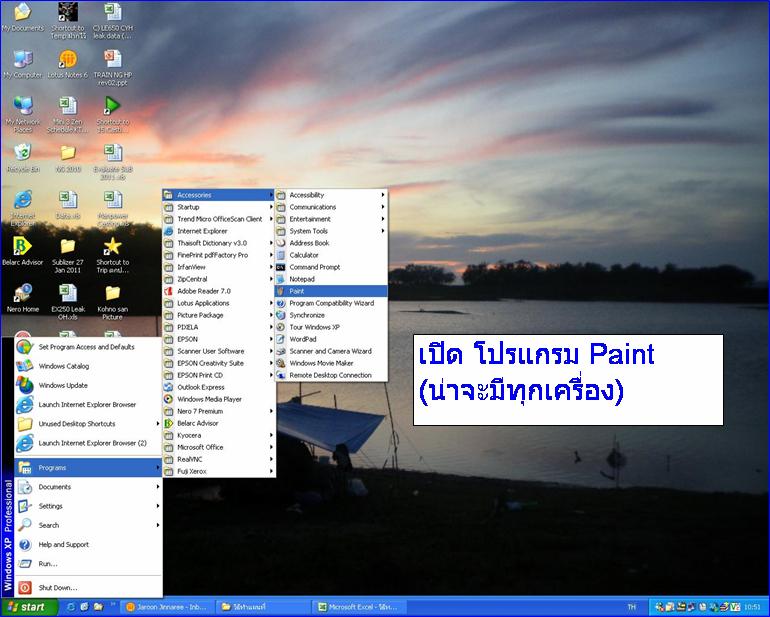Open Calculator in Accessories menu
The height and width of the screenshot is (617, 770).
point(331,255)
